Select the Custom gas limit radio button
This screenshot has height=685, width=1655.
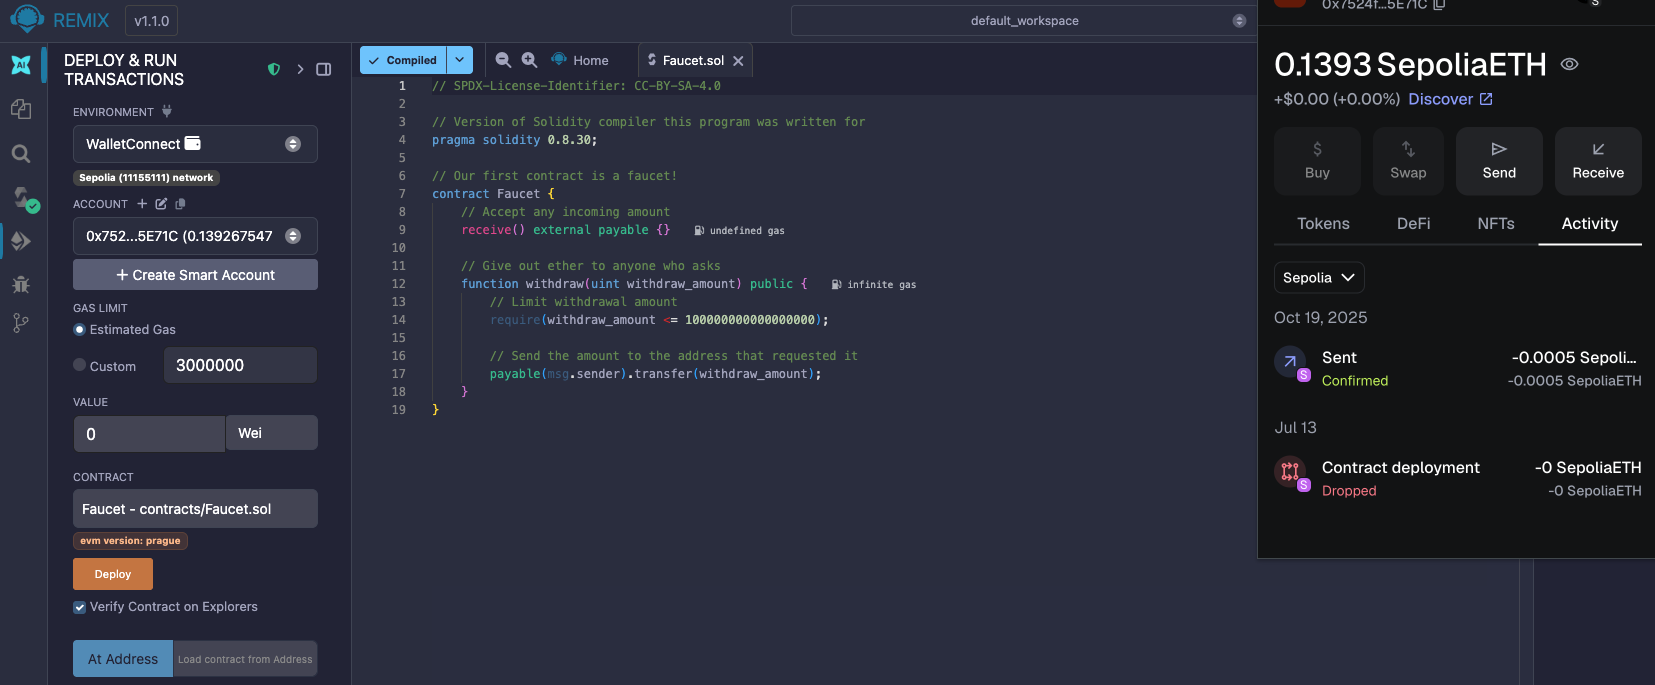pos(79,365)
